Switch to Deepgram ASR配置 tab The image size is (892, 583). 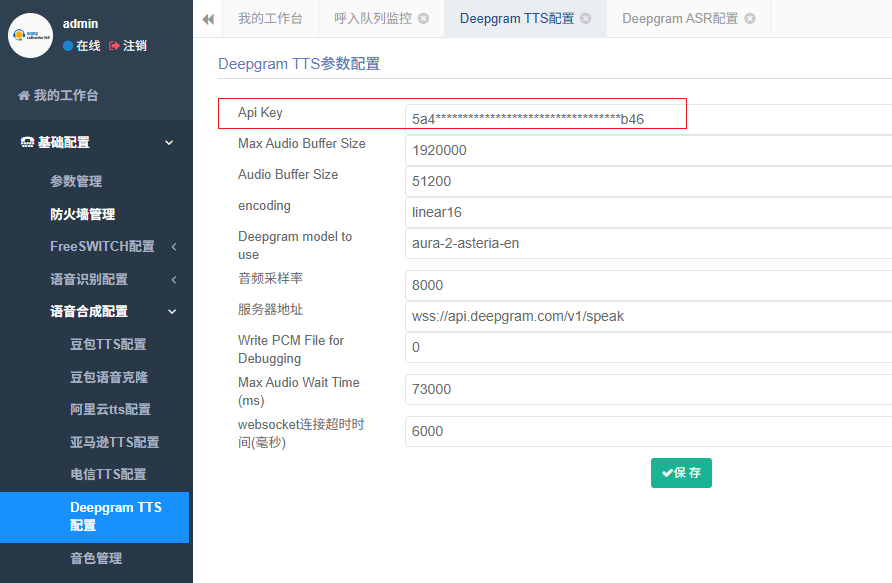tap(680, 19)
